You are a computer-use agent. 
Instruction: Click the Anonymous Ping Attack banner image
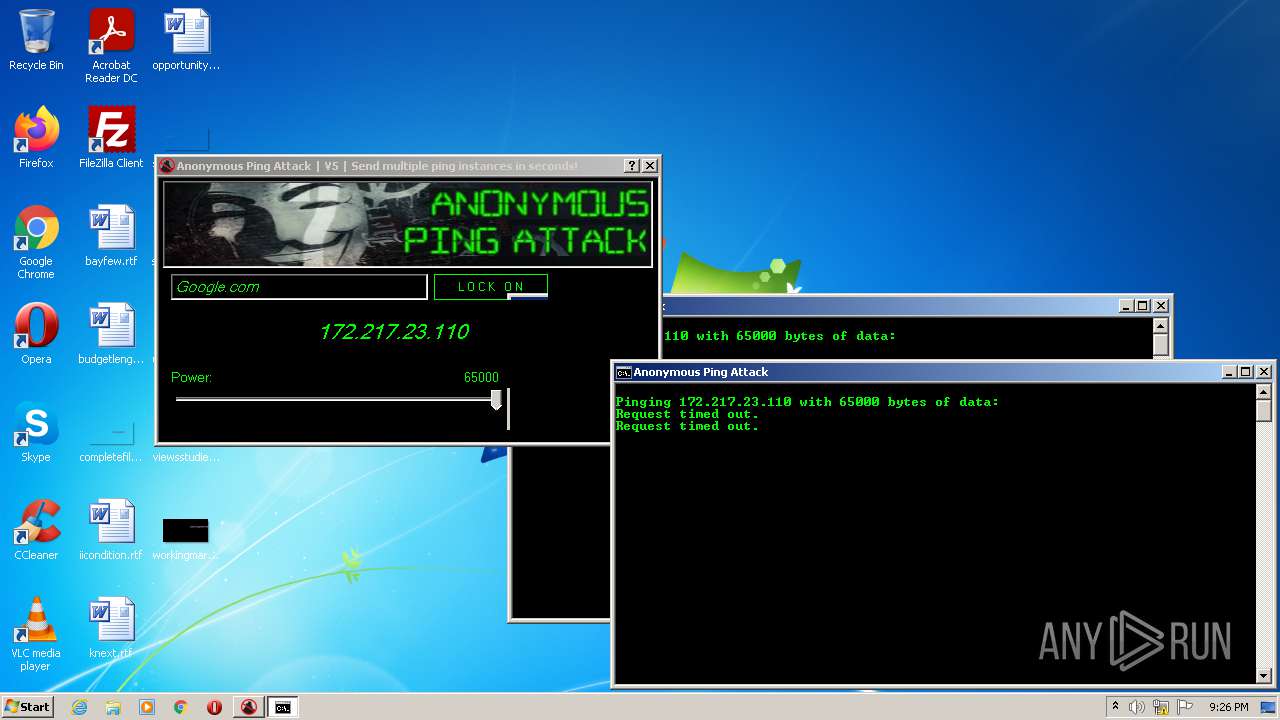click(408, 224)
